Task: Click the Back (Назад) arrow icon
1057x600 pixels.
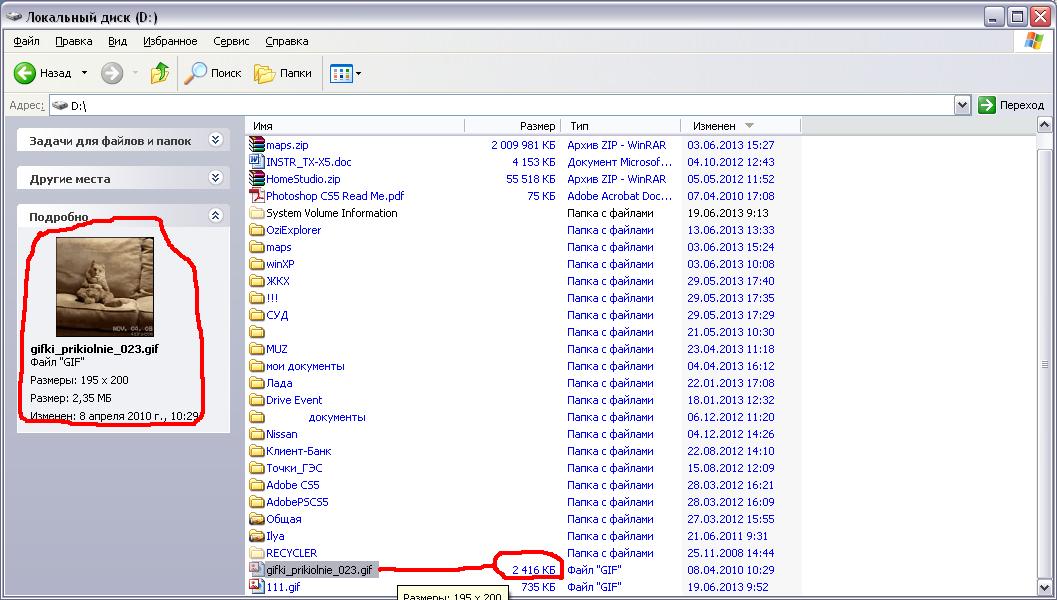Action: click(x=25, y=73)
